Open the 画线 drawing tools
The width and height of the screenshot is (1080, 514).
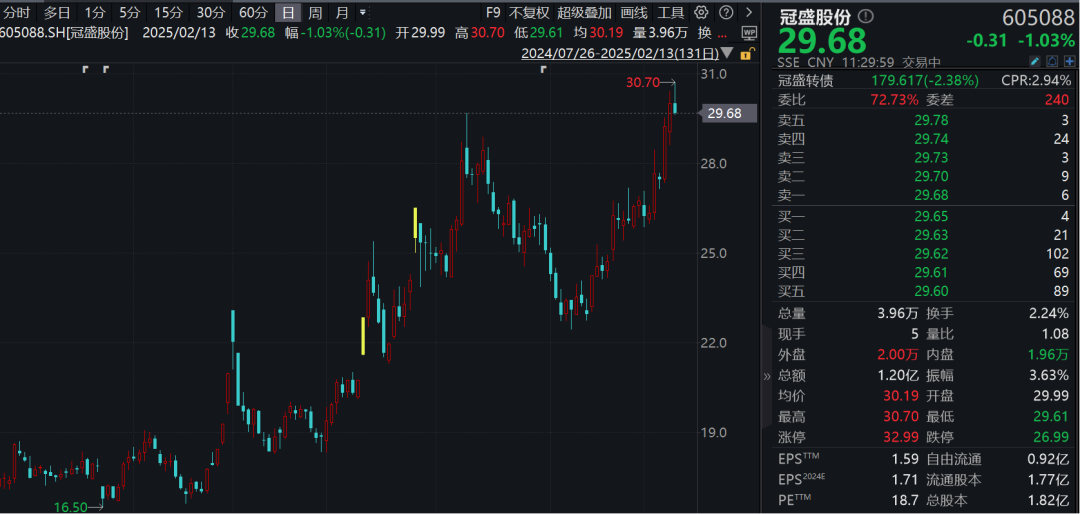point(634,13)
